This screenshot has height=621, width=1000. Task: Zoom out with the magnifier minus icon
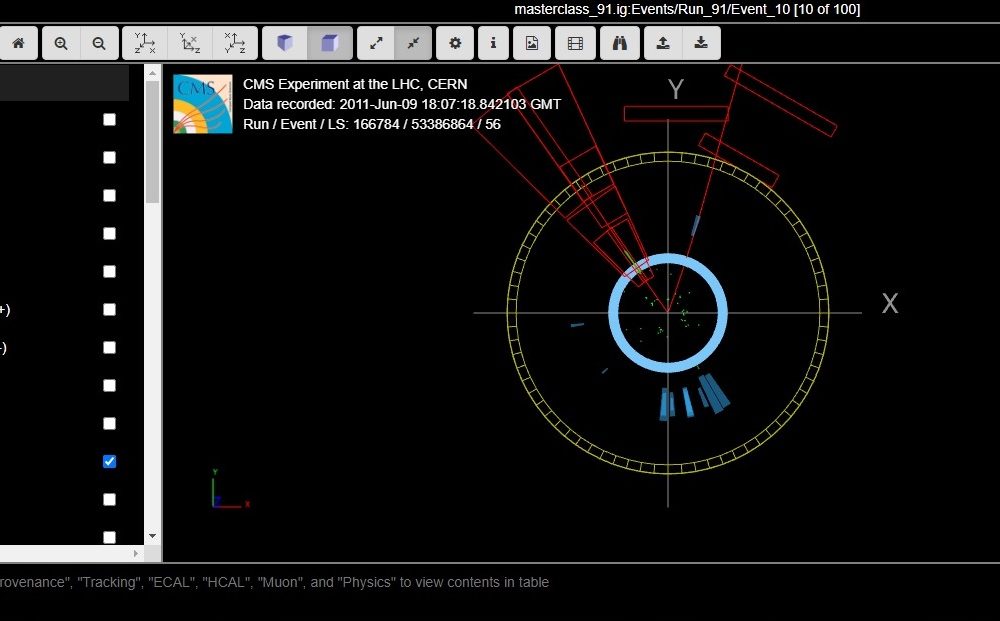(x=99, y=43)
